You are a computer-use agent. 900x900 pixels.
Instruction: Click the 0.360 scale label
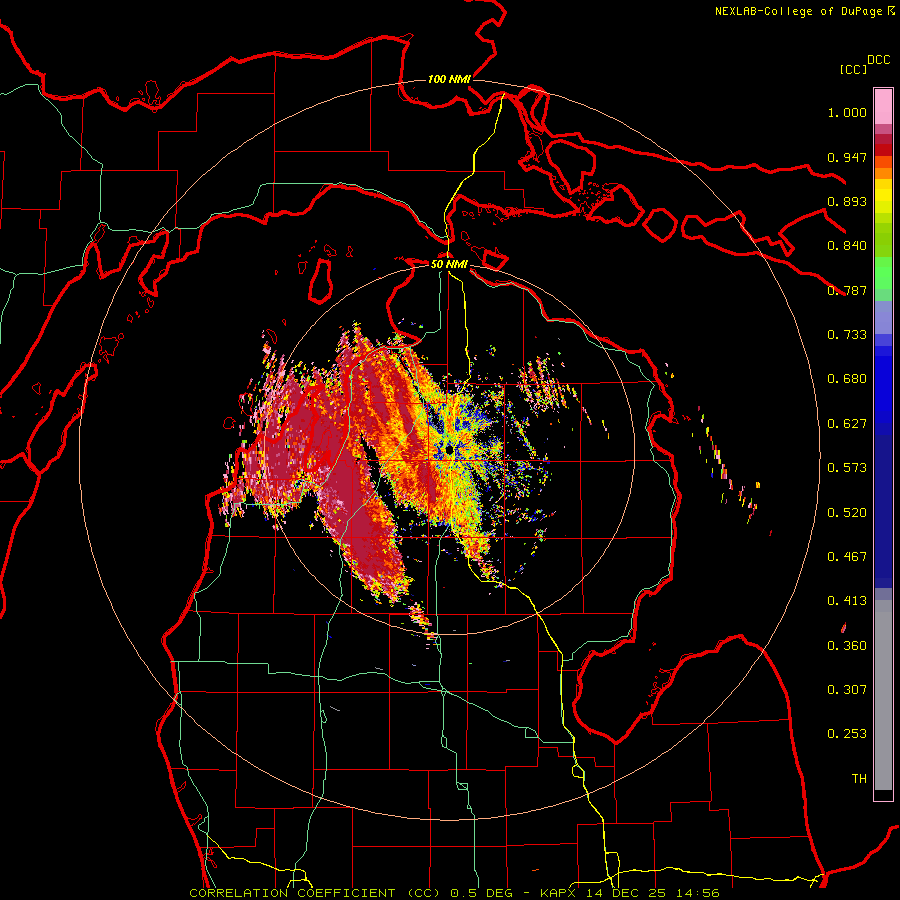(847, 645)
